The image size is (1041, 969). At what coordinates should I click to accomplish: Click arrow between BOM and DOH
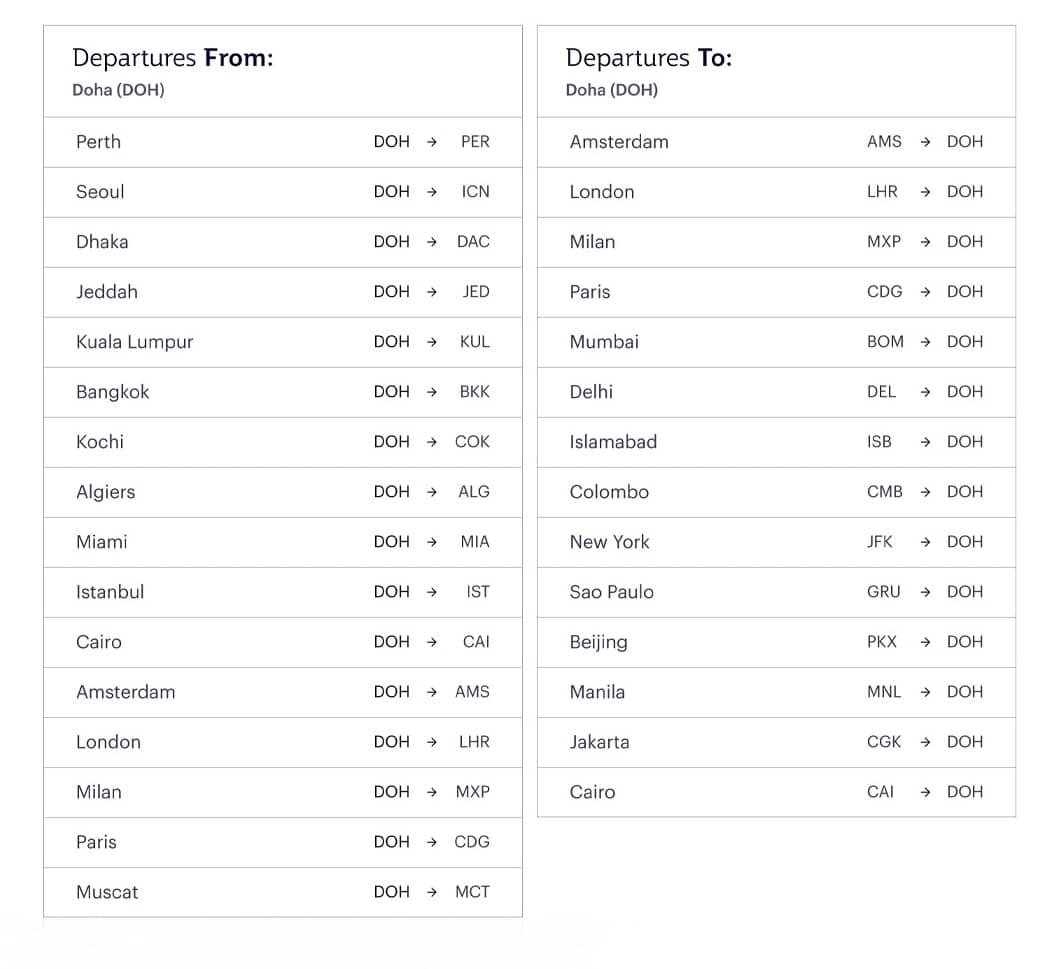(x=925, y=342)
